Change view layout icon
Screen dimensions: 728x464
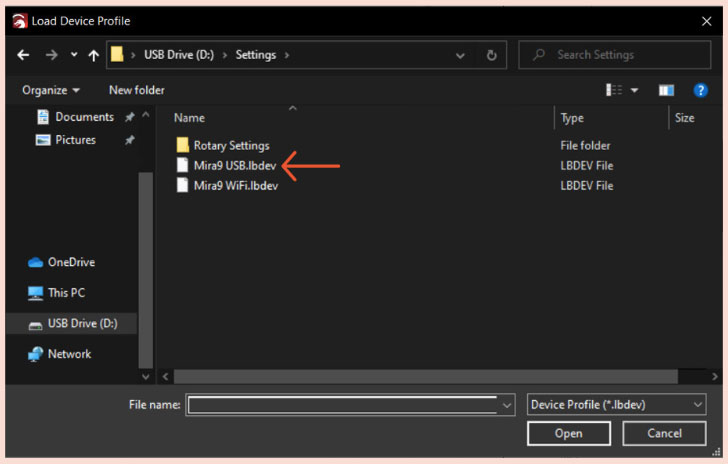click(x=614, y=90)
